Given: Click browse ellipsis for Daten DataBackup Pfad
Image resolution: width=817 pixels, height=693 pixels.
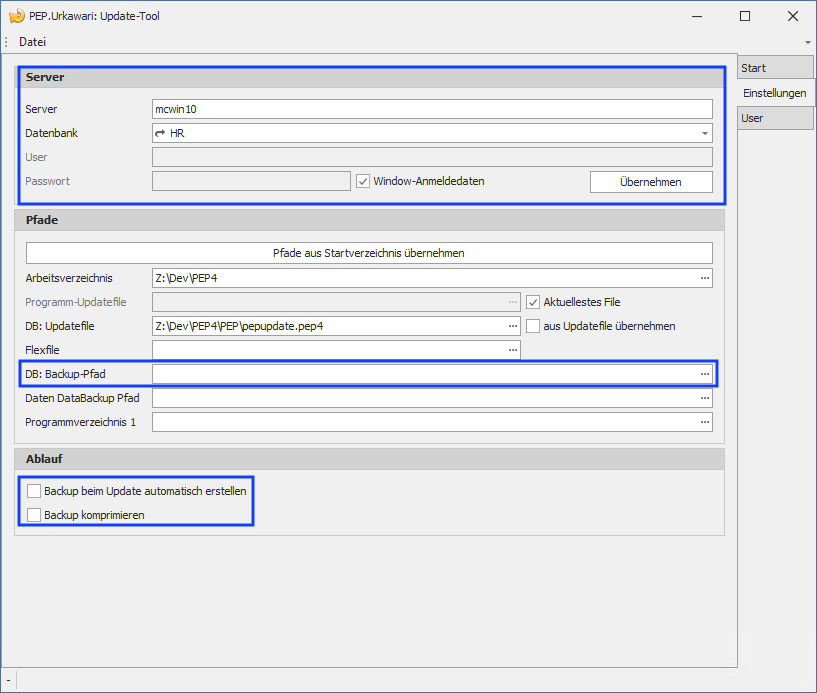Looking at the screenshot, I should [704, 398].
